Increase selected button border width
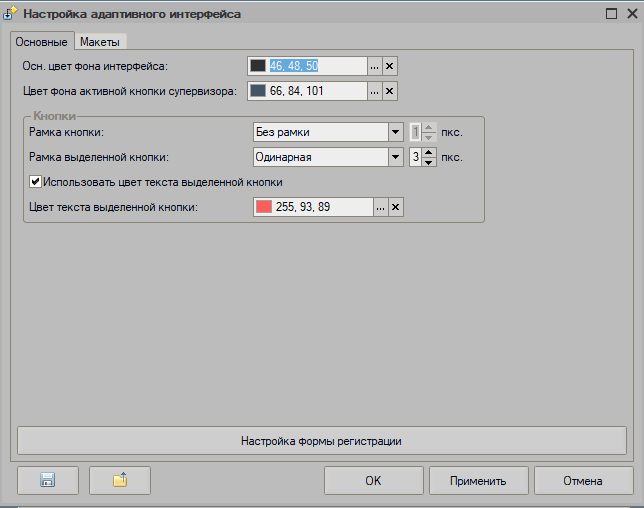 tap(429, 152)
